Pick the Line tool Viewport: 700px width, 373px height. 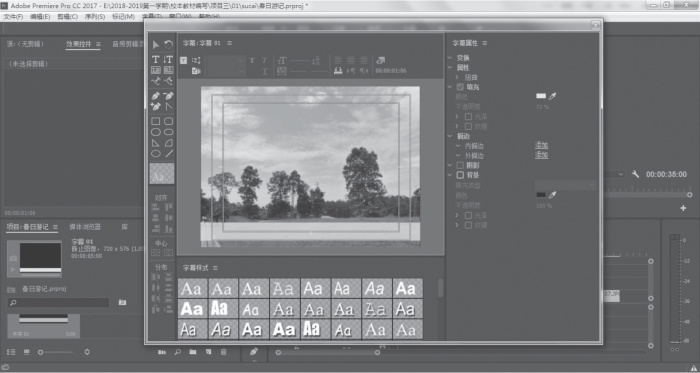pyautogui.click(x=169, y=154)
